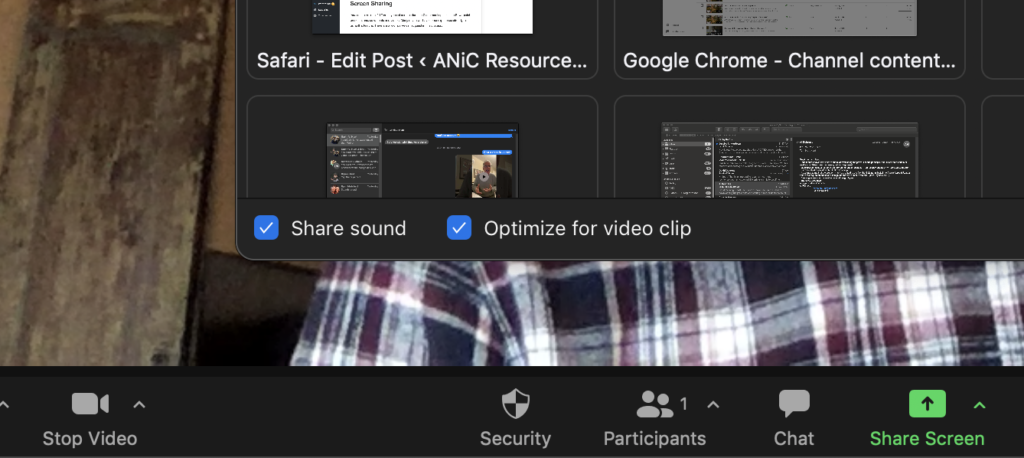
Task: Open the green arrow menu beside Share Screen
Action: (979, 405)
